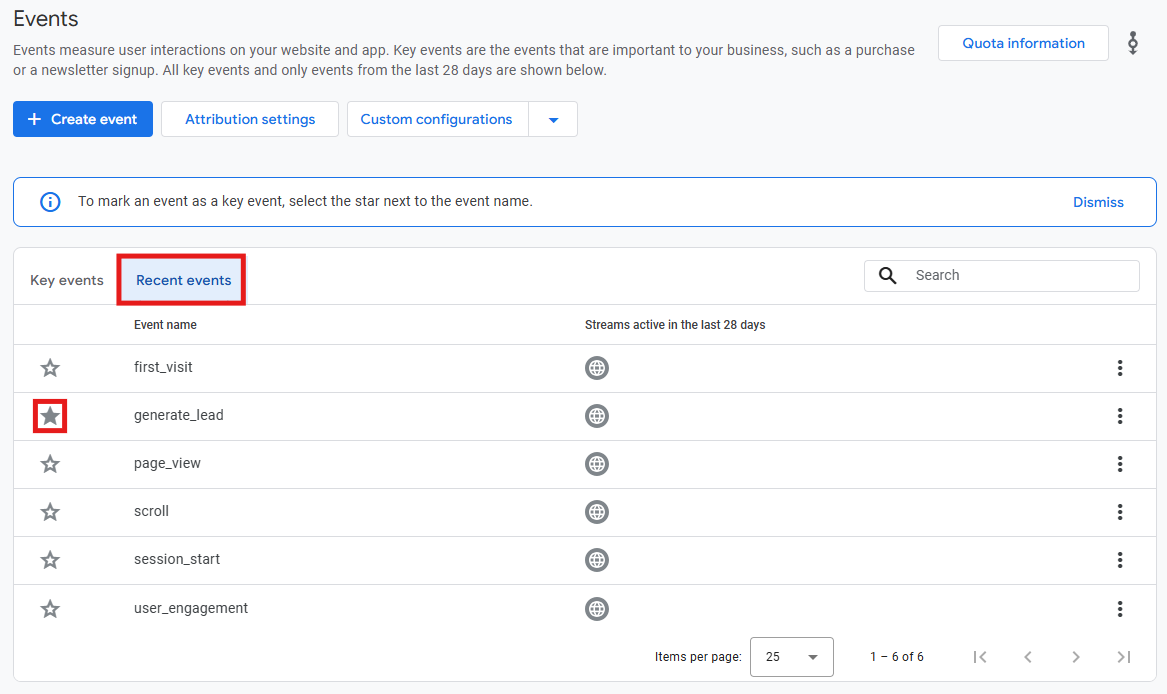Screen dimensions: 1167x694
Task: Select the Recent events tab
Action: (183, 280)
